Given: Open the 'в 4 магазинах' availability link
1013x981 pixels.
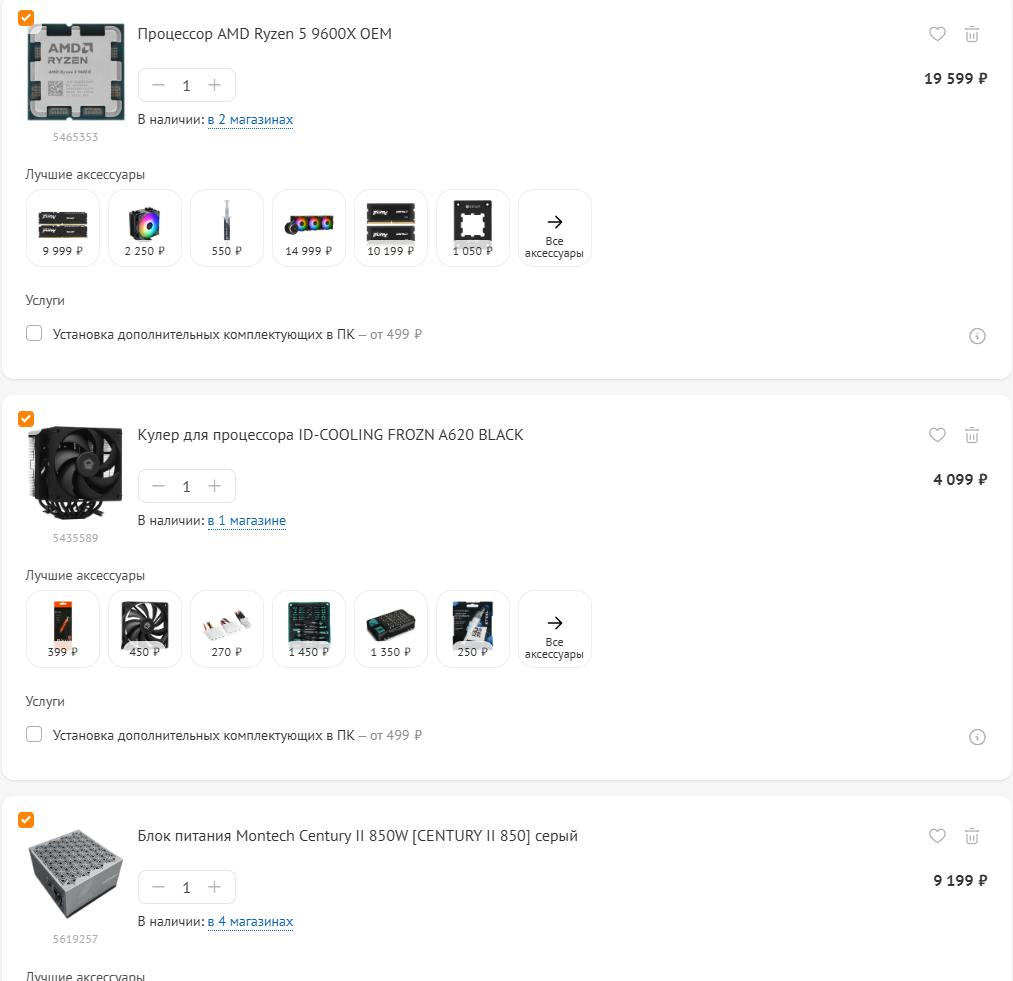Looking at the screenshot, I should pyautogui.click(x=250, y=922).
